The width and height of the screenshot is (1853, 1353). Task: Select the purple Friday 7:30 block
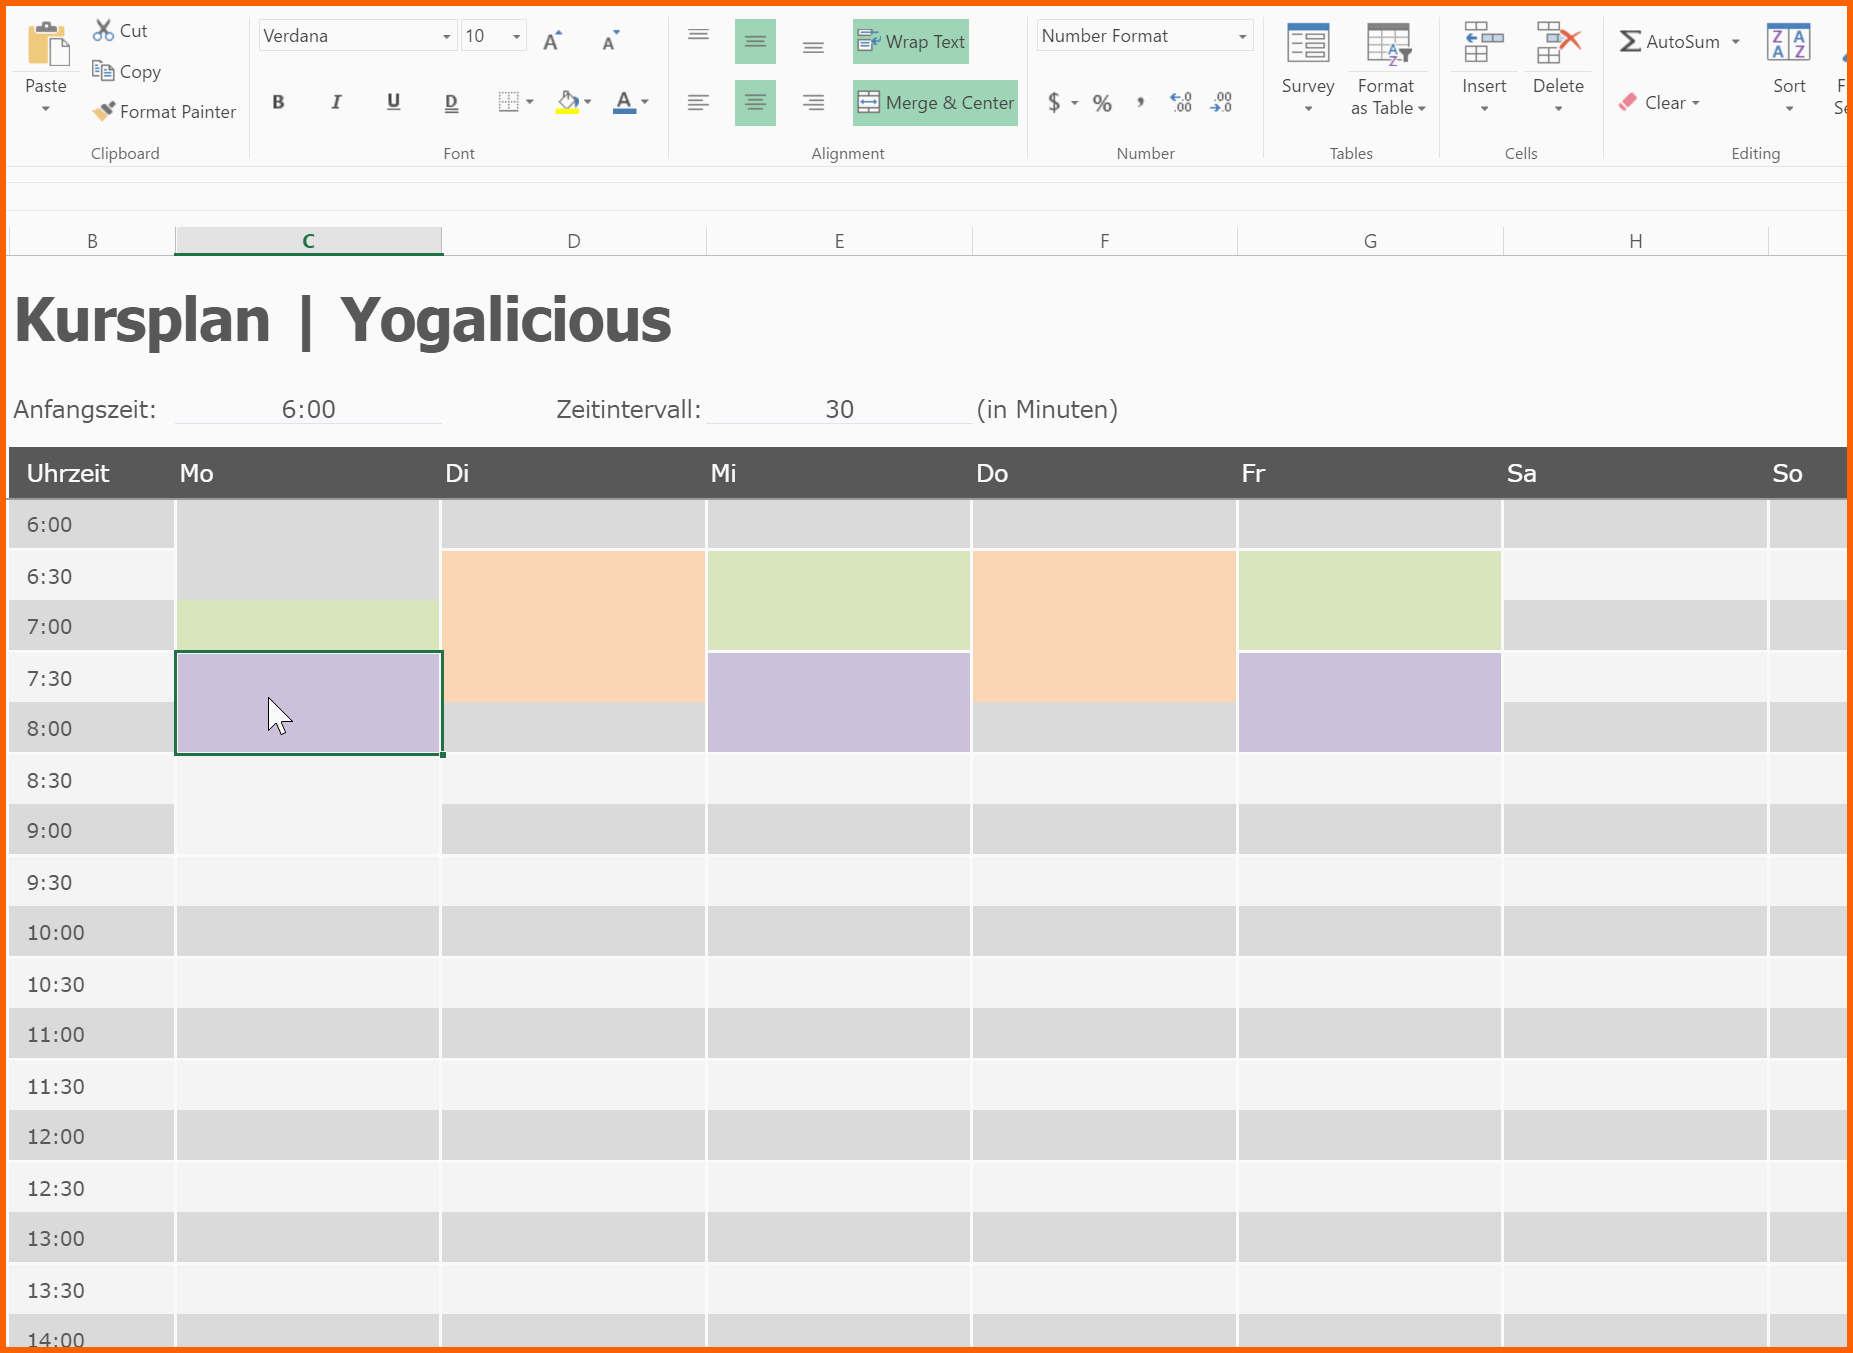(x=1370, y=703)
